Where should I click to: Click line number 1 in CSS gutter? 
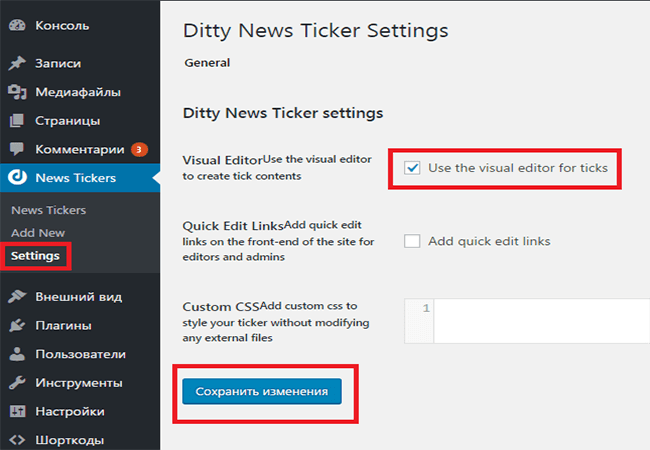point(426,308)
